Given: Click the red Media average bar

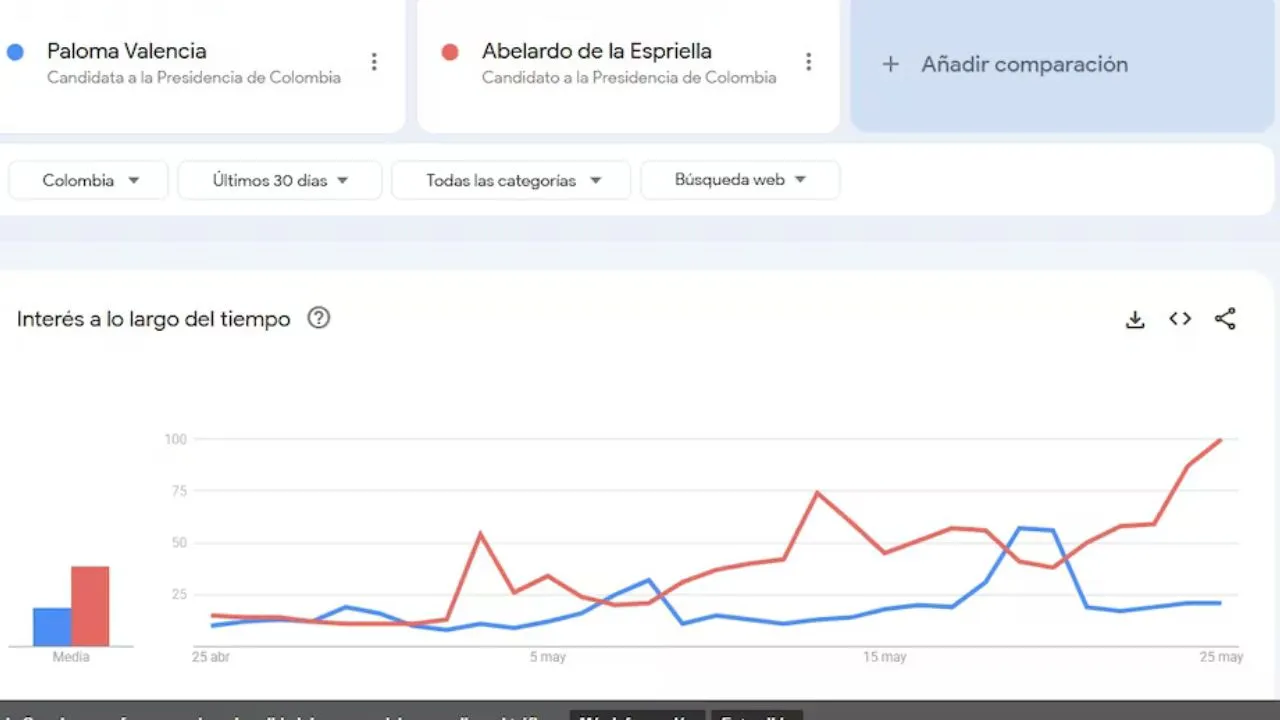Looking at the screenshot, I should pyautogui.click(x=90, y=606).
